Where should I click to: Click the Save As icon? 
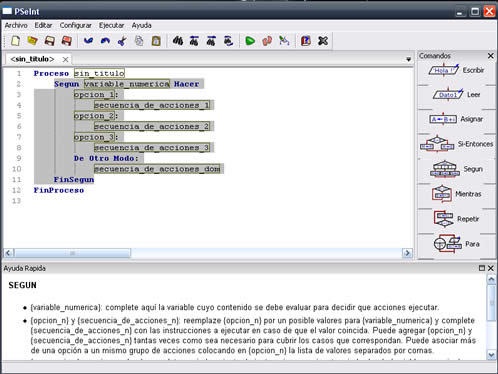[66, 41]
